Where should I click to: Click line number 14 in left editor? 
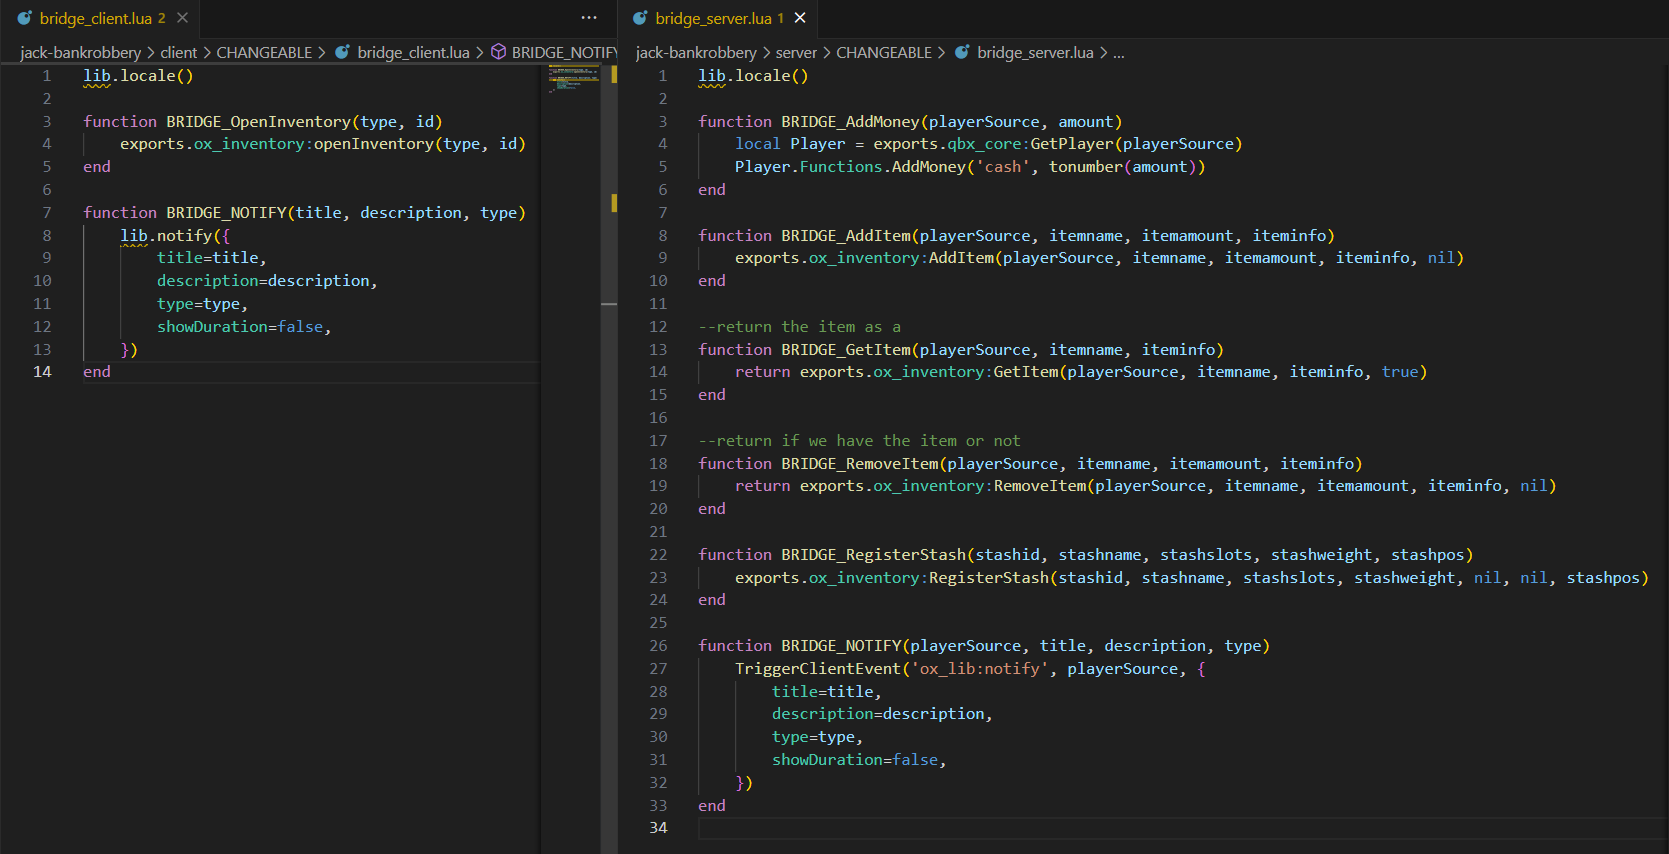tap(42, 371)
